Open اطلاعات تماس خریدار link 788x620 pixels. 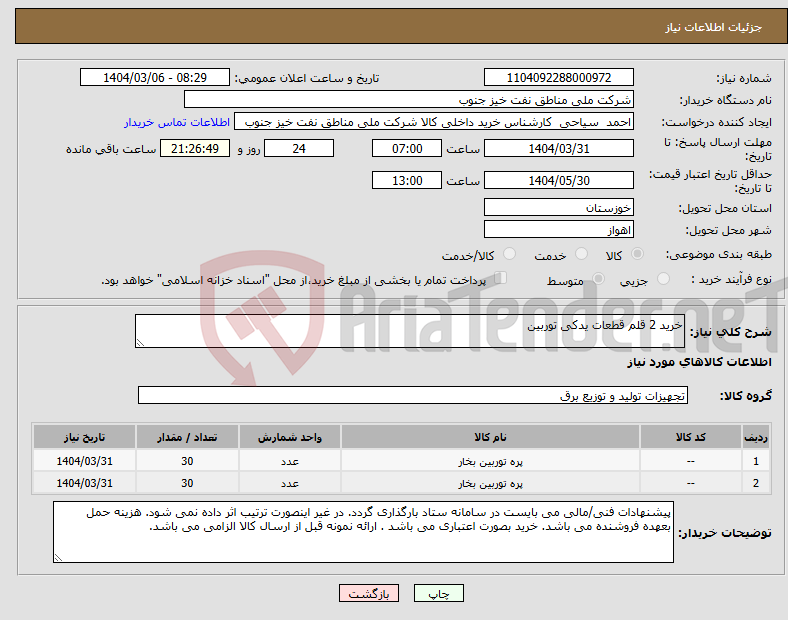point(177,122)
